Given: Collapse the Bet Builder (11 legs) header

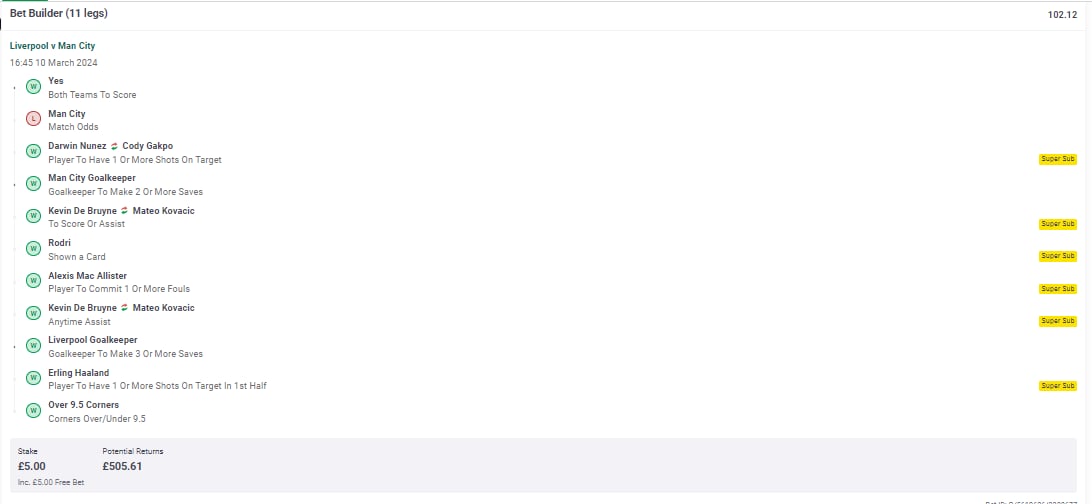Looking at the screenshot, I should 59,14.
